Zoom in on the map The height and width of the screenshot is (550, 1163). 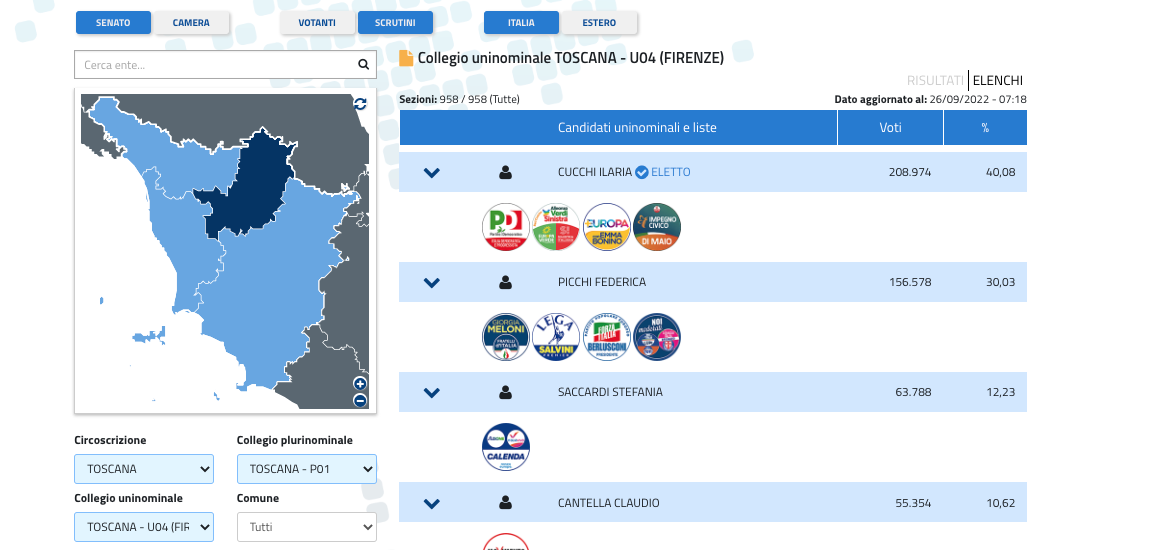click(360, 384)
